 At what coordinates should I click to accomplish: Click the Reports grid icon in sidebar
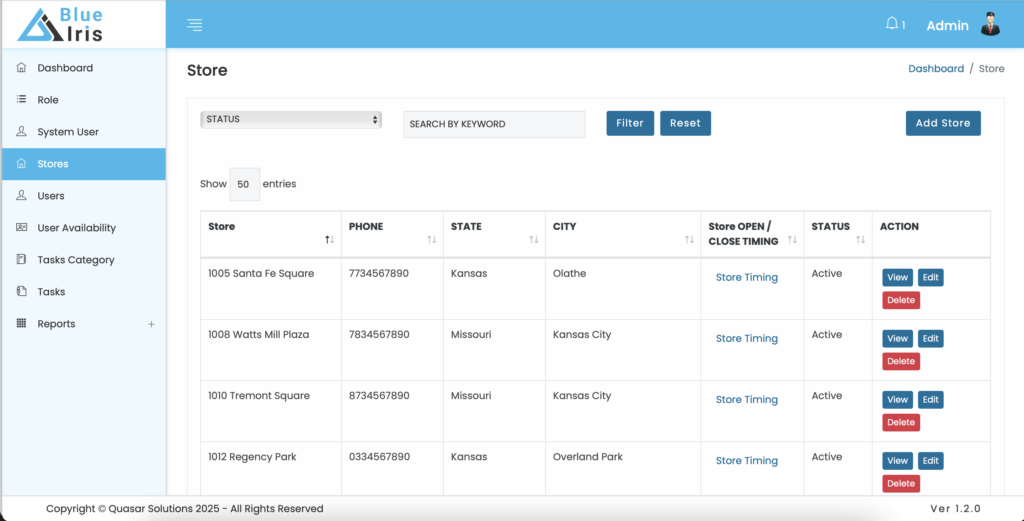click(22, 324)
